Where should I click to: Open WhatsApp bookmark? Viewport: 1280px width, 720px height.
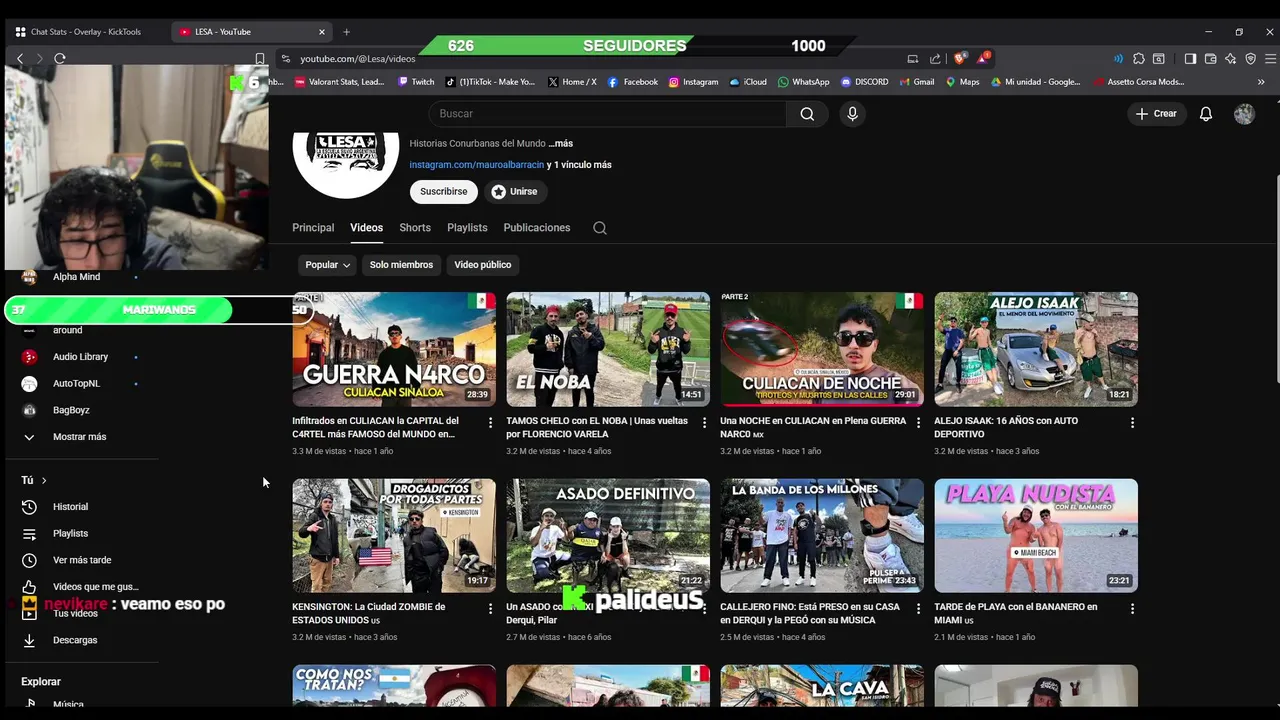803,82
